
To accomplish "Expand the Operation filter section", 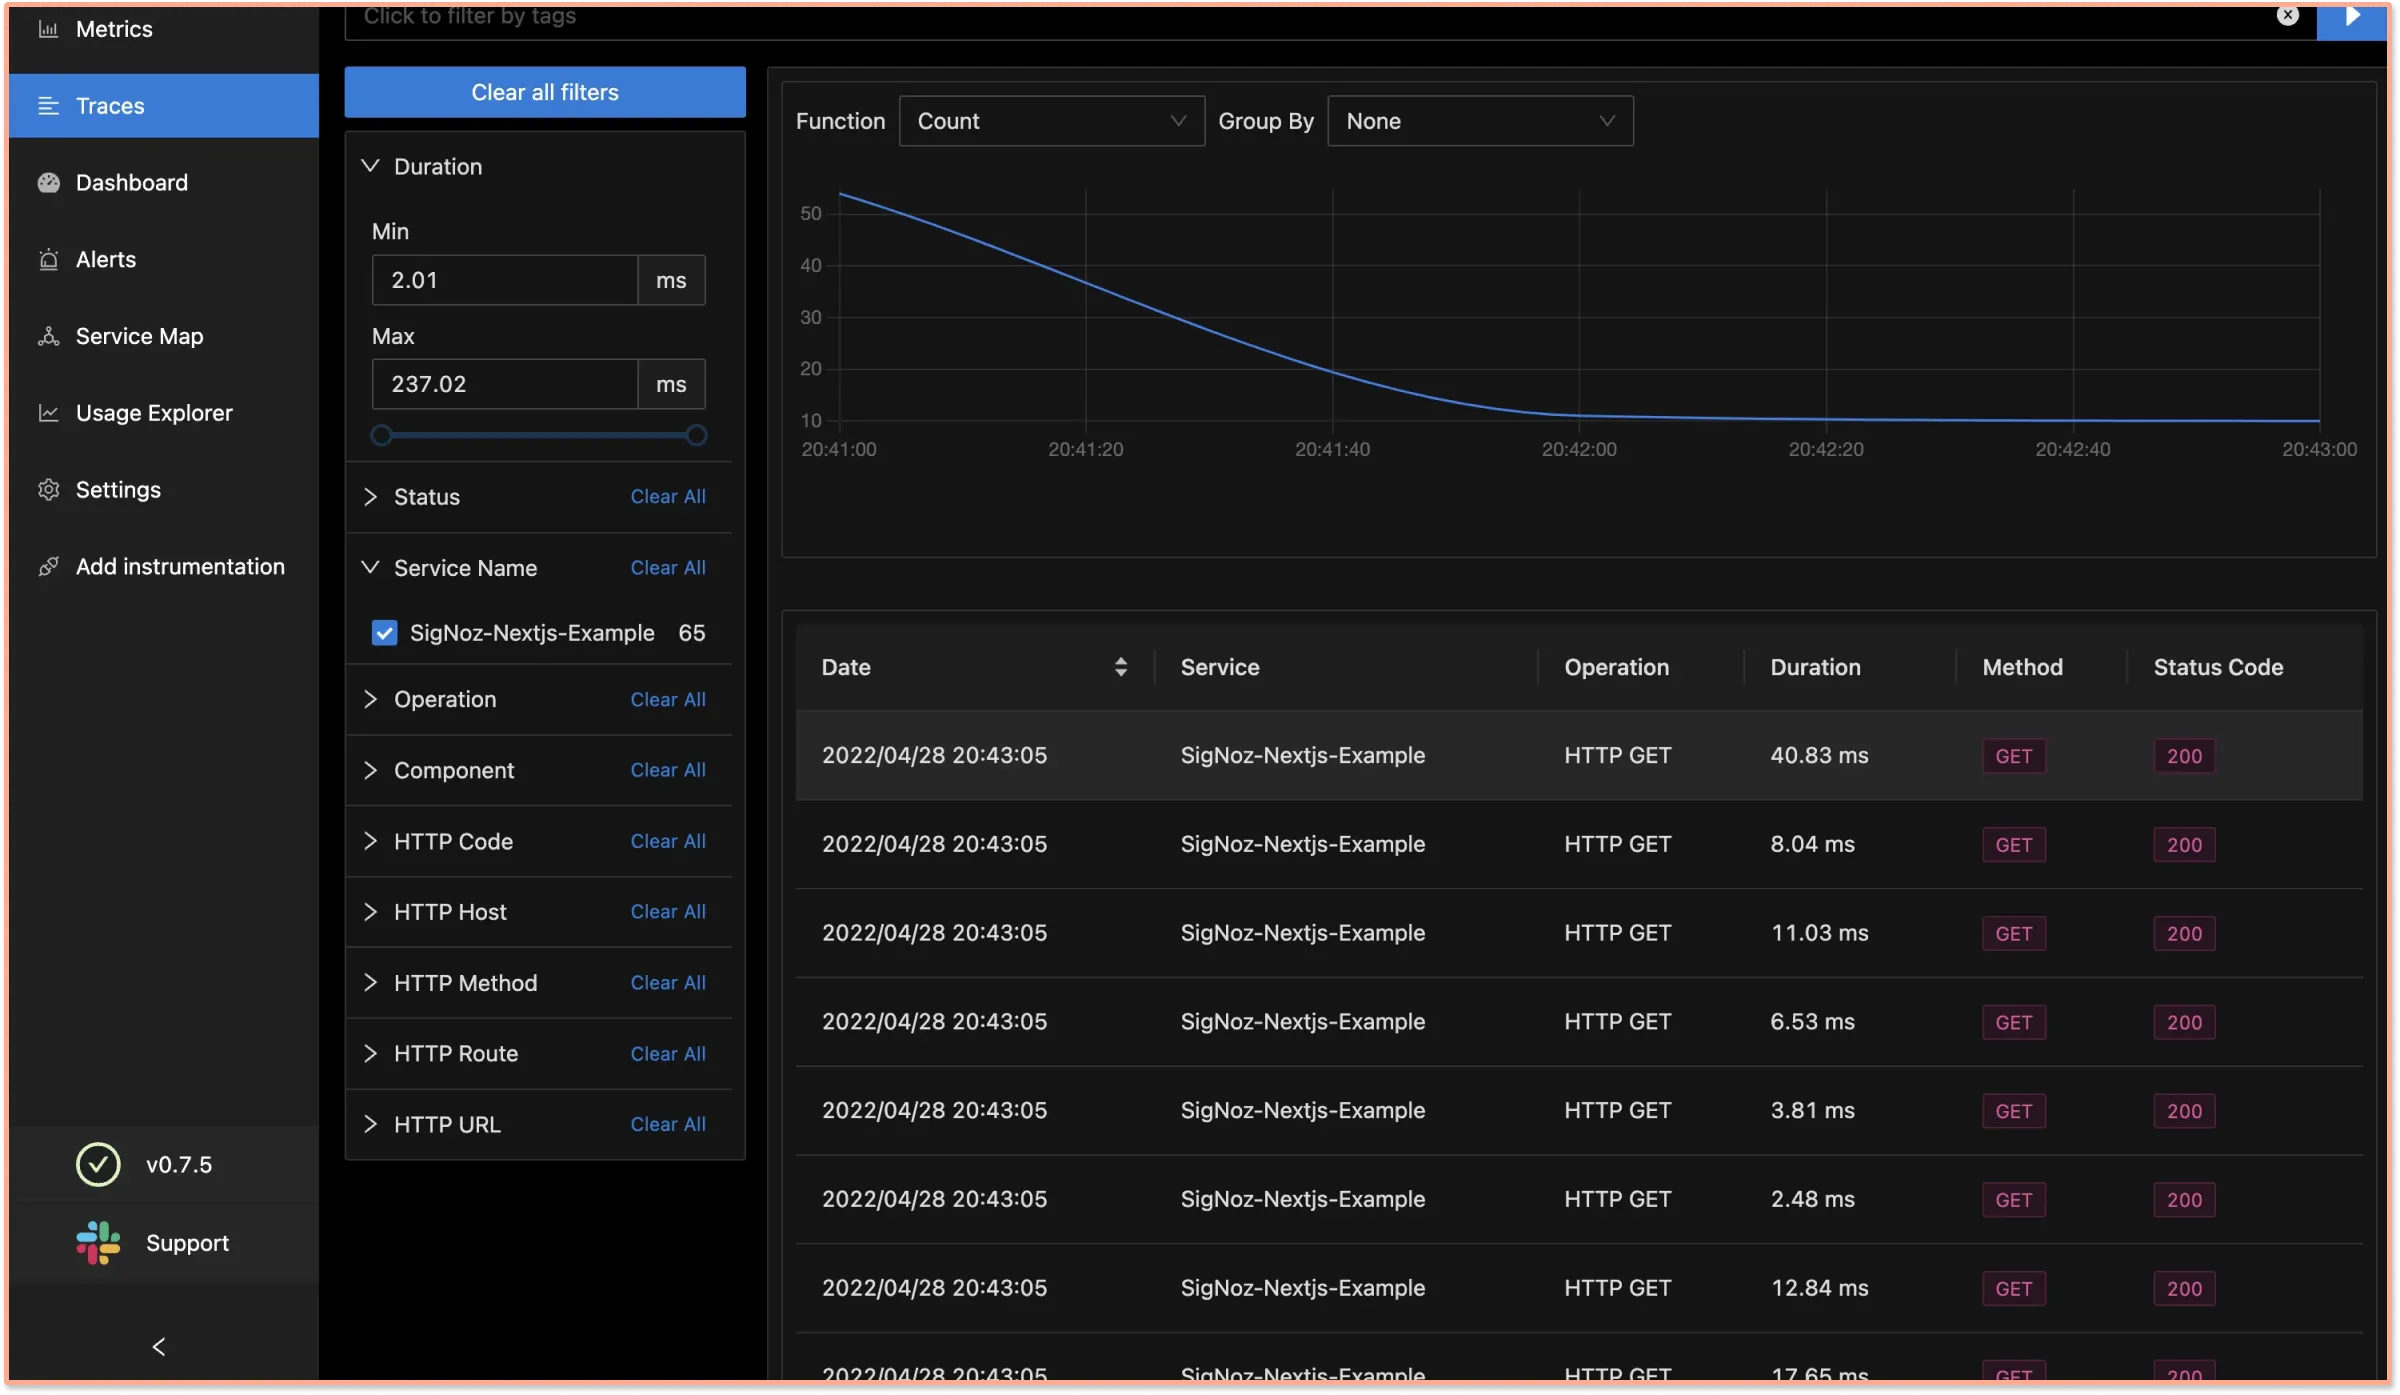I will coord(370,699).
